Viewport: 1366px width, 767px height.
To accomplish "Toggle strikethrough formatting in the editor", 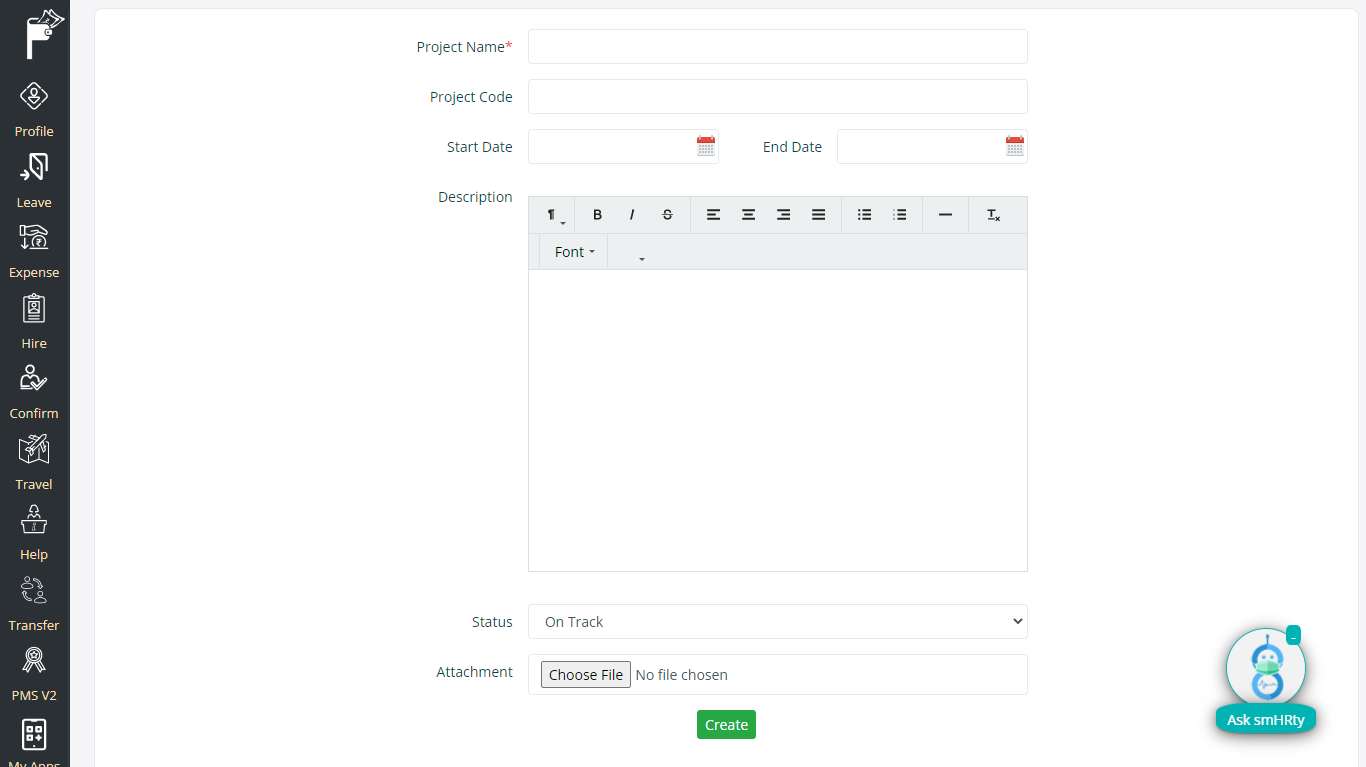I will coord(667,215).
